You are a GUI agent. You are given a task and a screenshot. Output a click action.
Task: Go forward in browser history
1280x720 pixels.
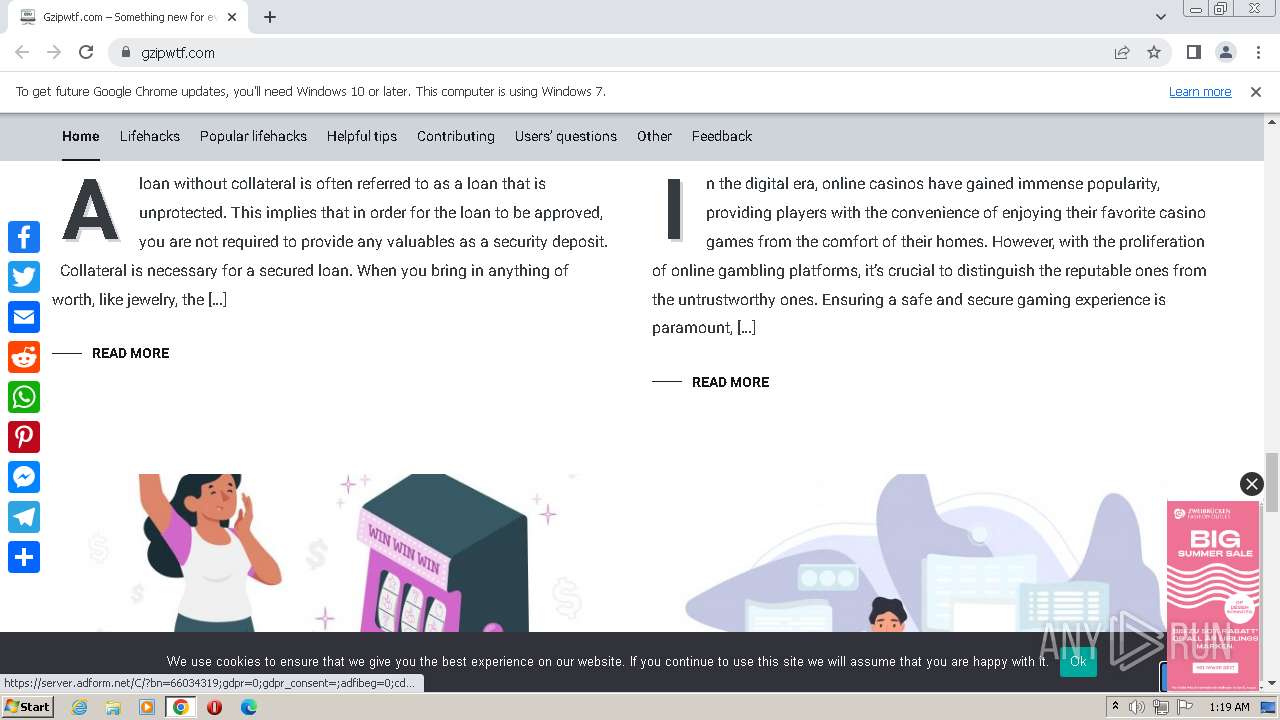coord(54,52)
